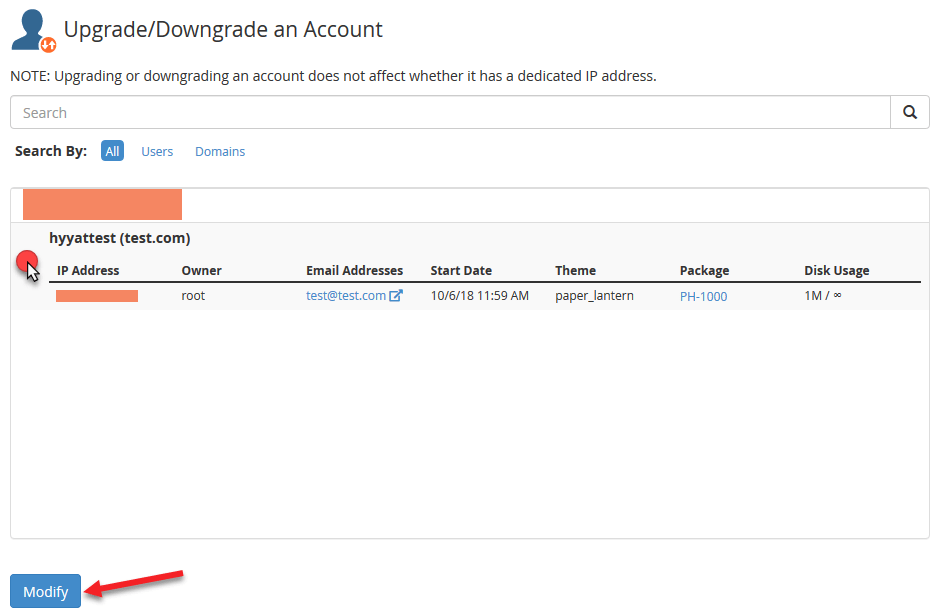Select the hyyattest account radio button
The image size is (938, 614).
(27, 262)
